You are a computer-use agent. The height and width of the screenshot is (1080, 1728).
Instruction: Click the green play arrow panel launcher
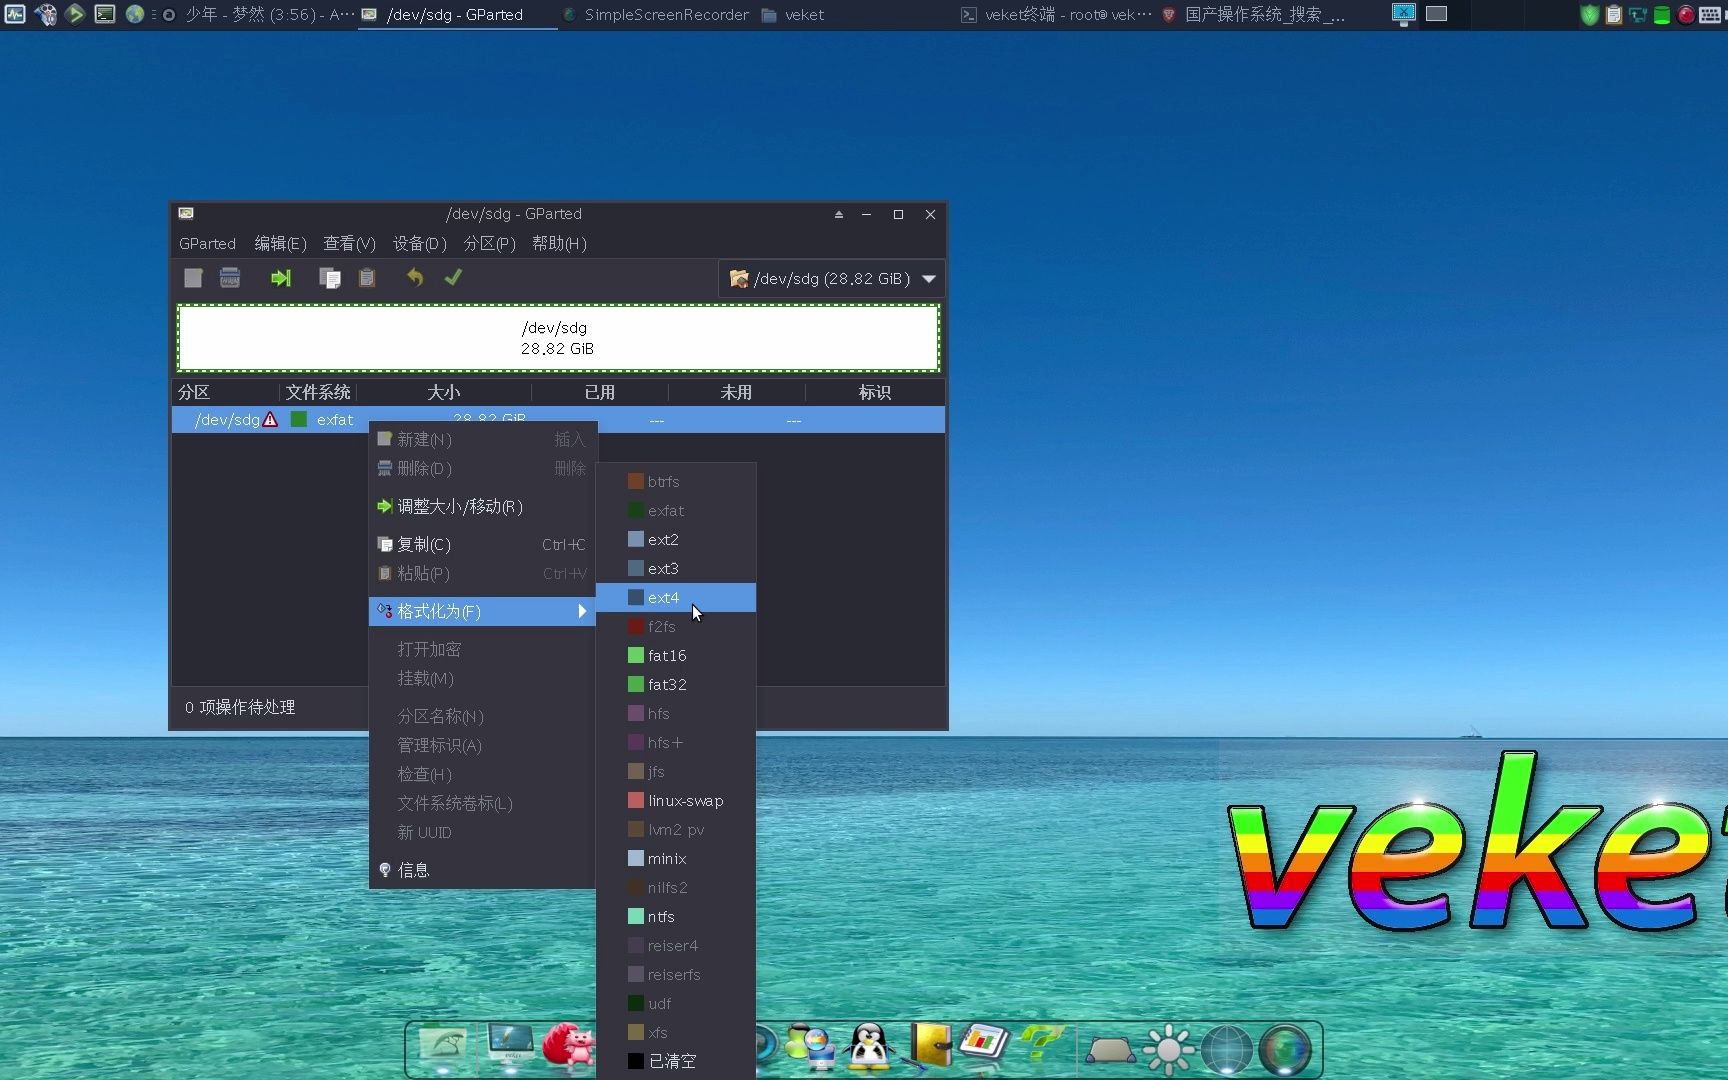(75, 14)
